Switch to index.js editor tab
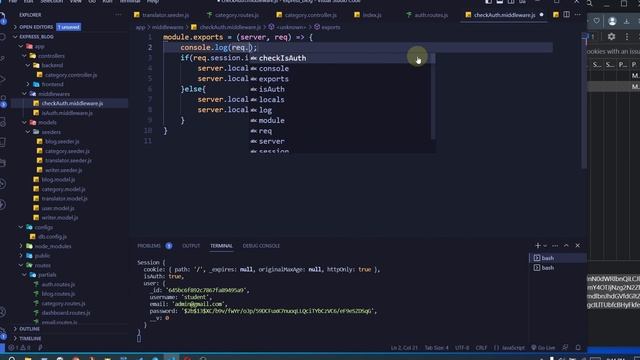The width and height of the screenshot is (640, 360). click(372, 15)
